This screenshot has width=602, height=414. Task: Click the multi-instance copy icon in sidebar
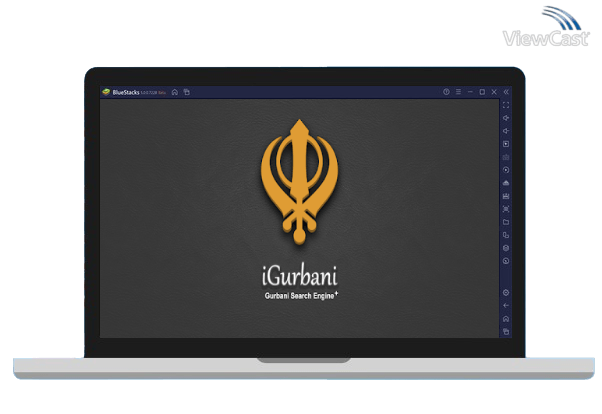pos(506,235)
